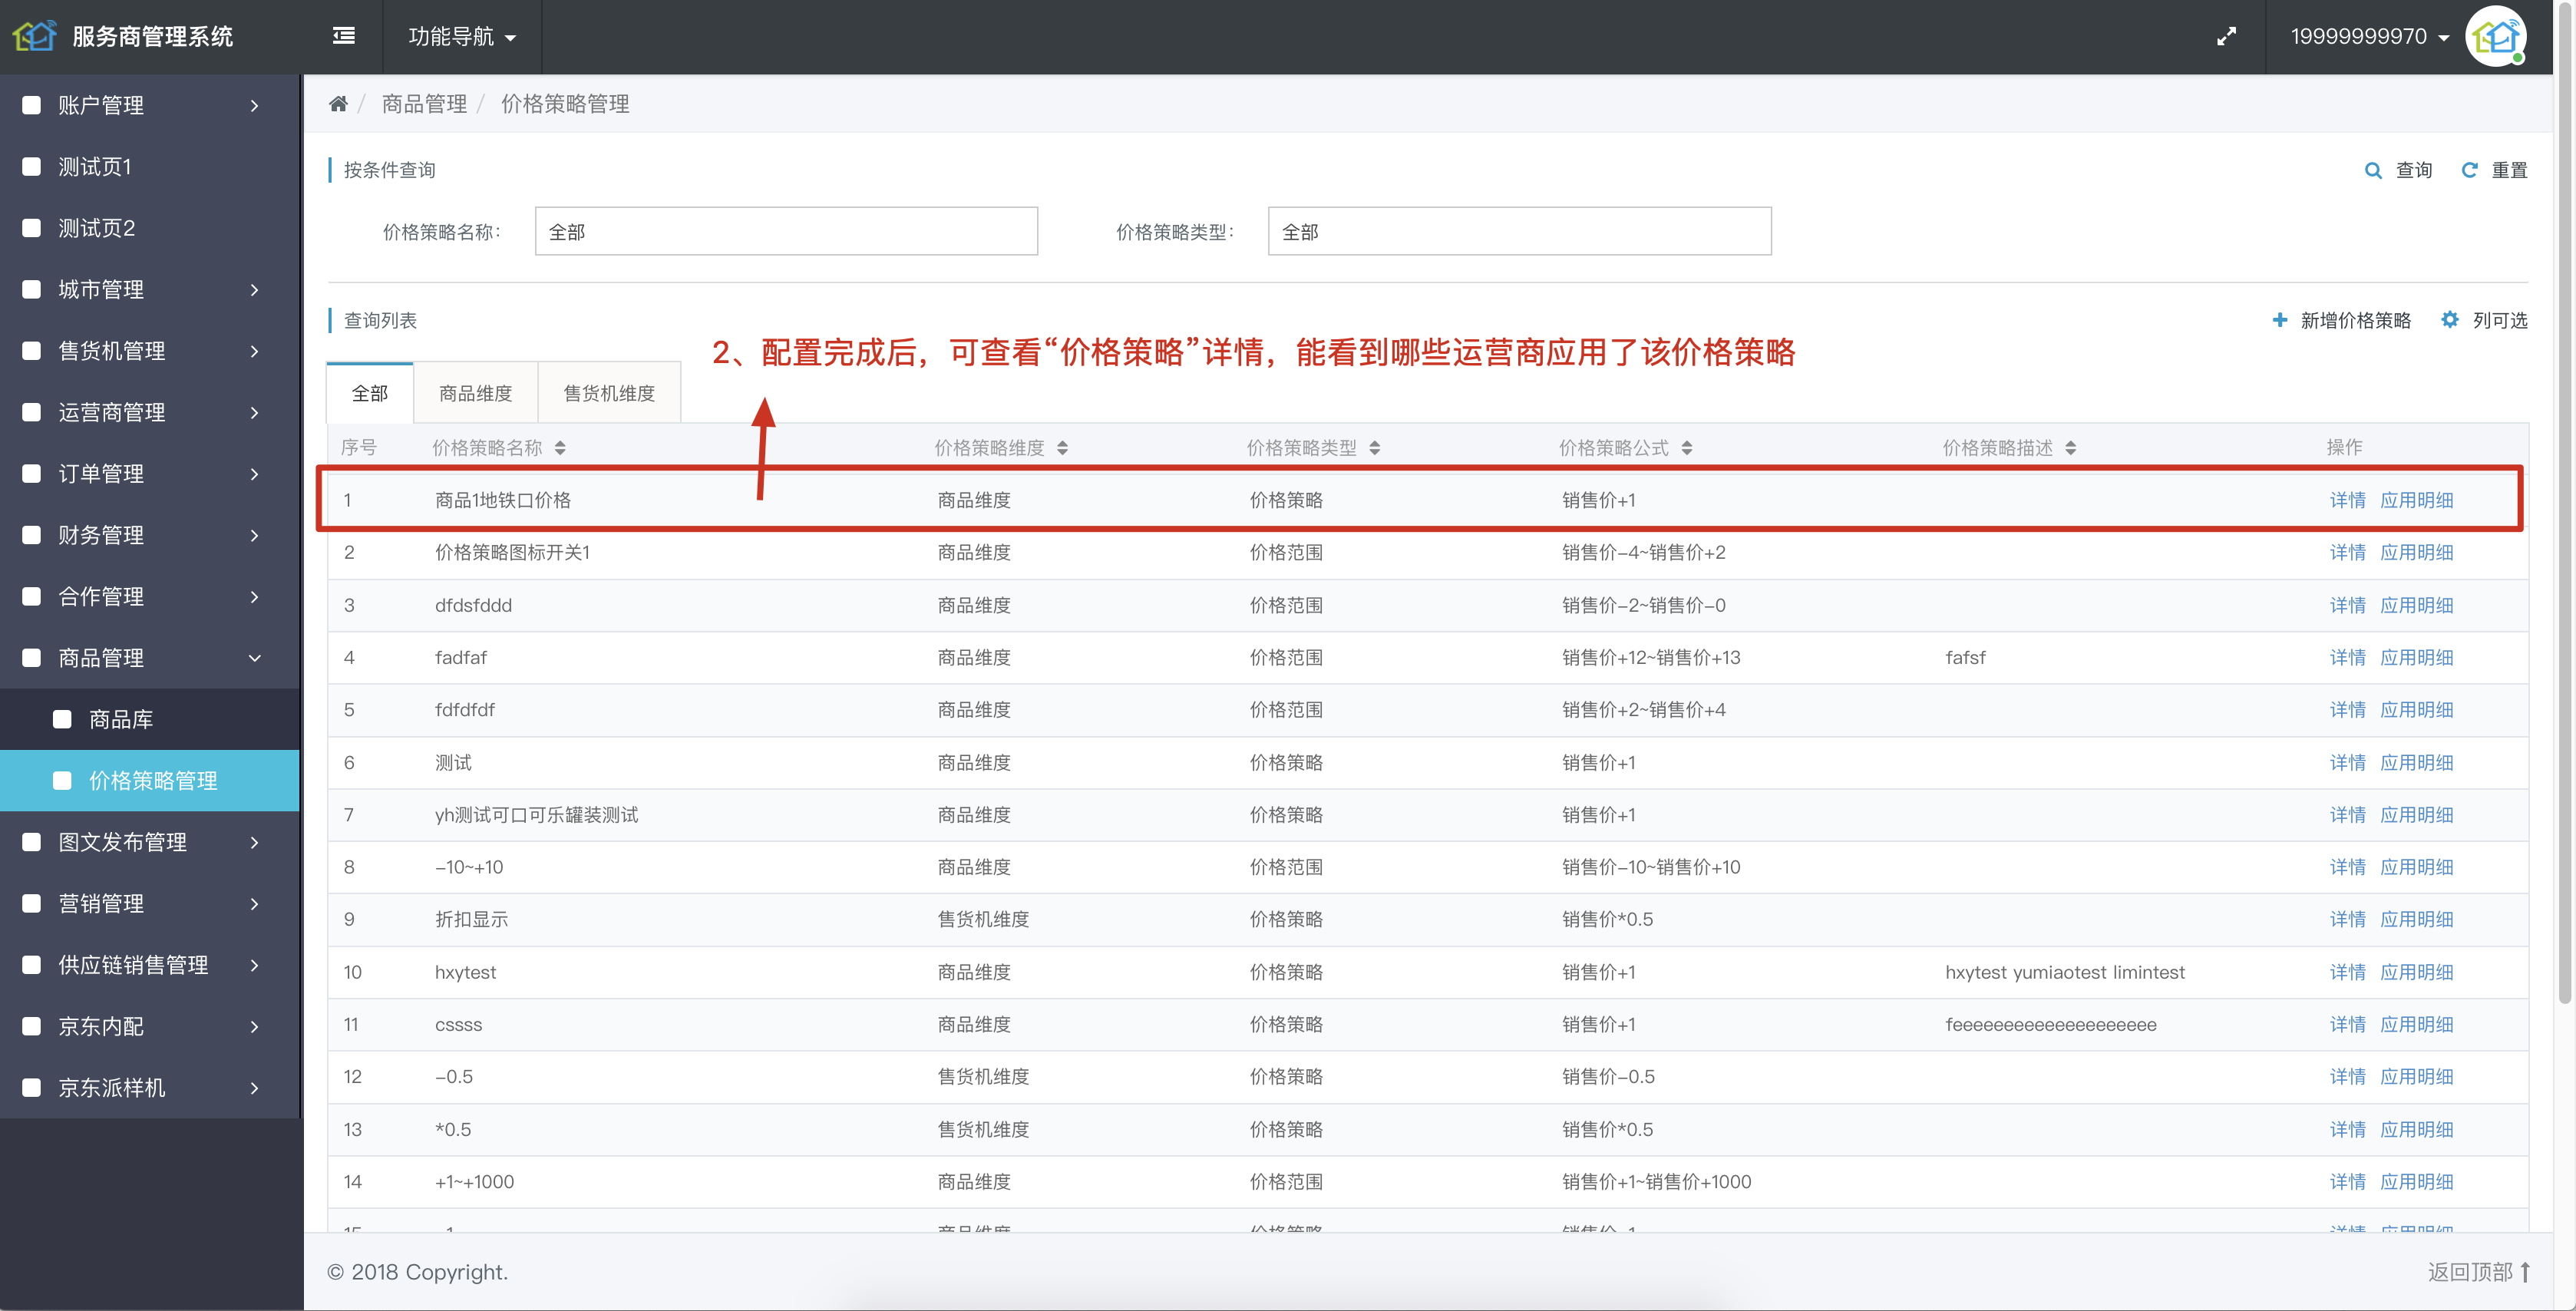Expand 营销管理 sidebar menu chevron
Screen dimensions: 2576x1311
pos(255,904)
